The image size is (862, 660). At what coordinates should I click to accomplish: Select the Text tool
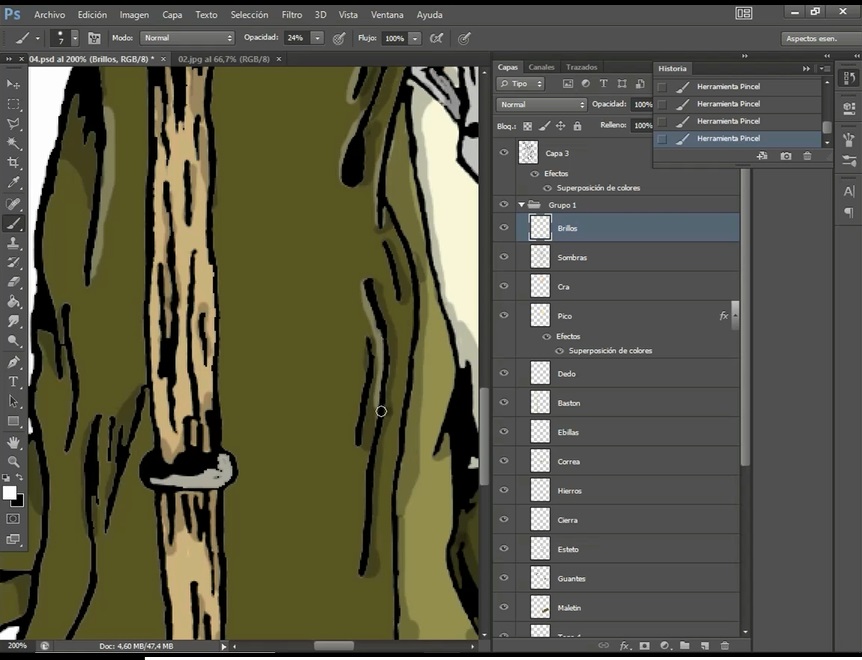pyautogui.click(x=14, y=381)
